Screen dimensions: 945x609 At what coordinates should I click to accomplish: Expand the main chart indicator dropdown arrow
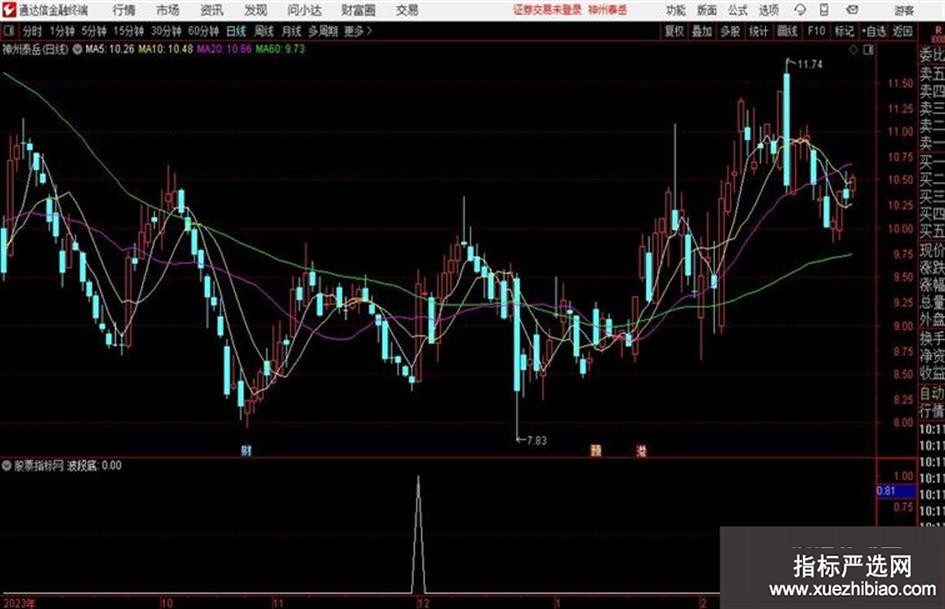tap(77, 49)
